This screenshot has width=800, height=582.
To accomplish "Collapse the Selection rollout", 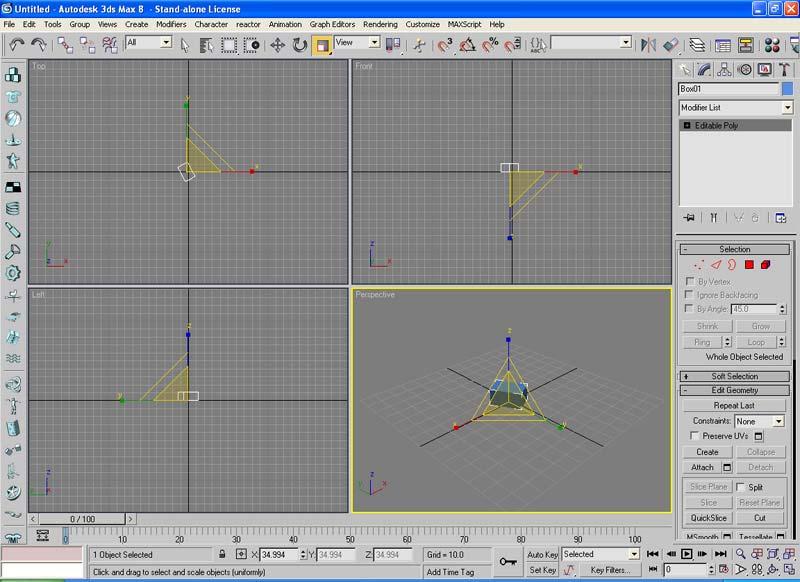I will coord(735,249).
